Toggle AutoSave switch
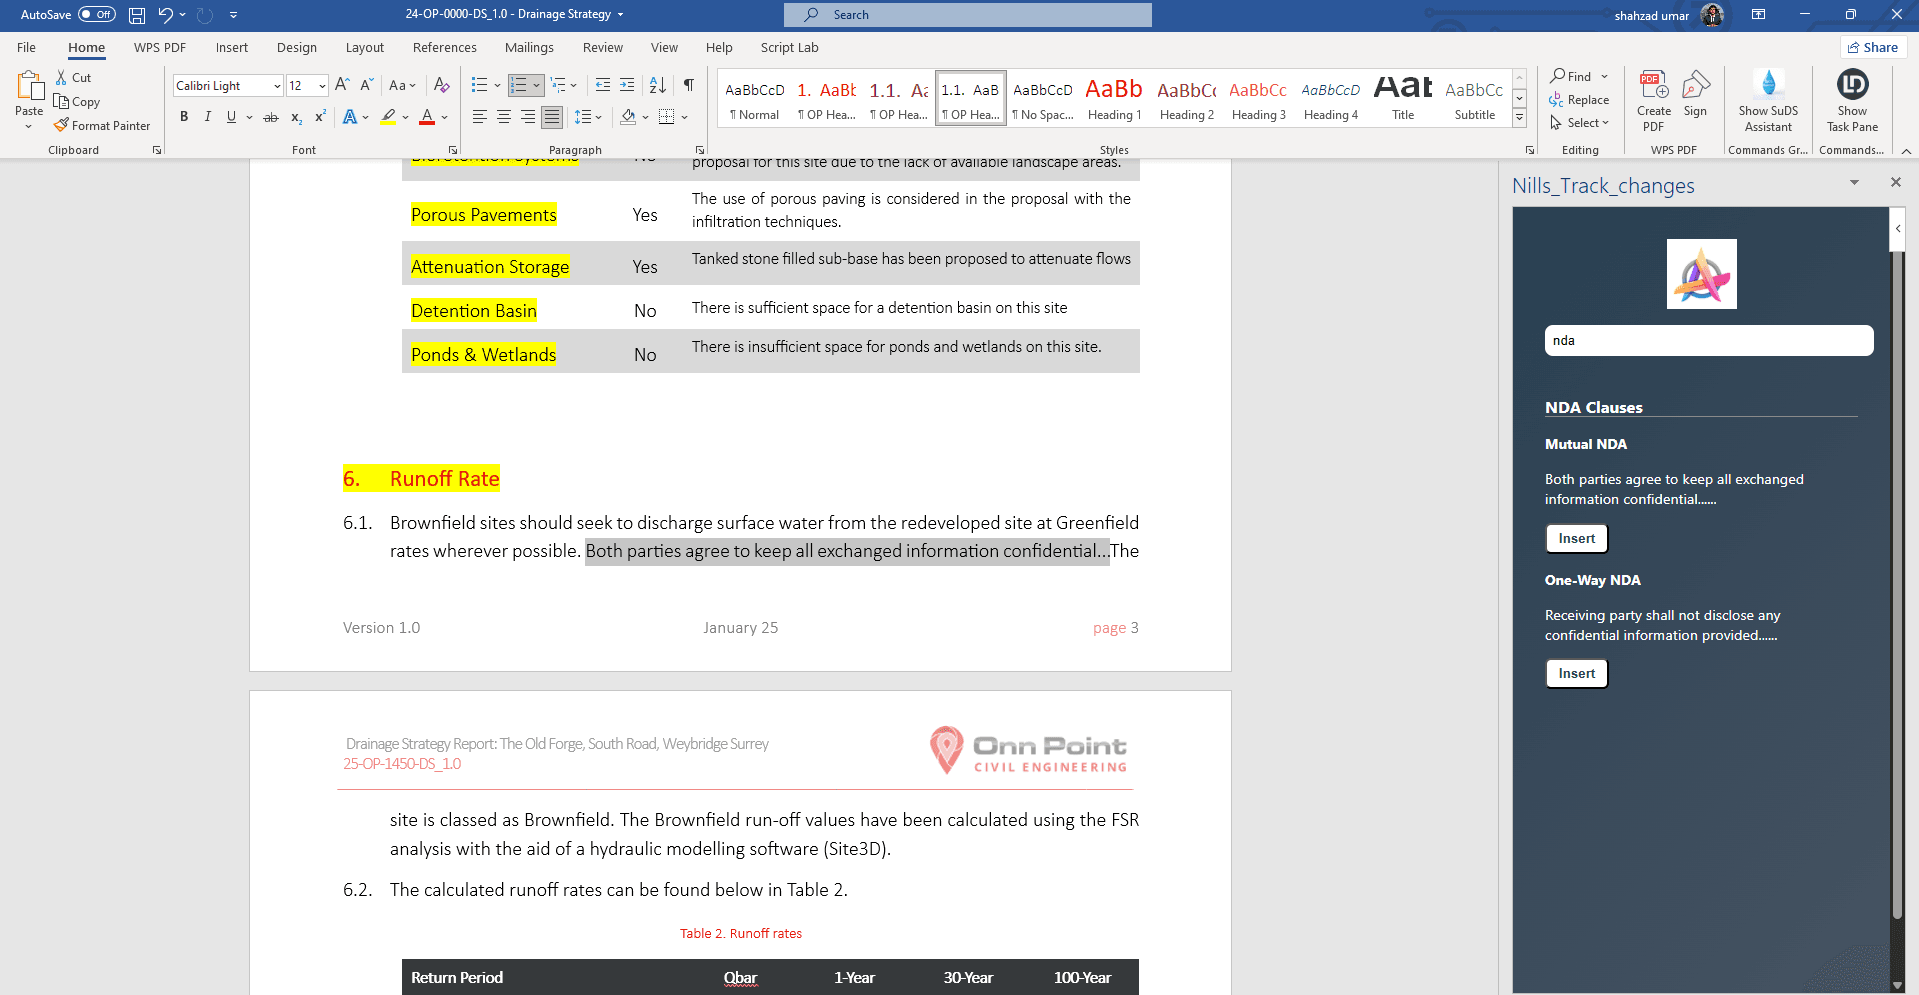The width and height of the screenshot is (1919, 995). 97,15
